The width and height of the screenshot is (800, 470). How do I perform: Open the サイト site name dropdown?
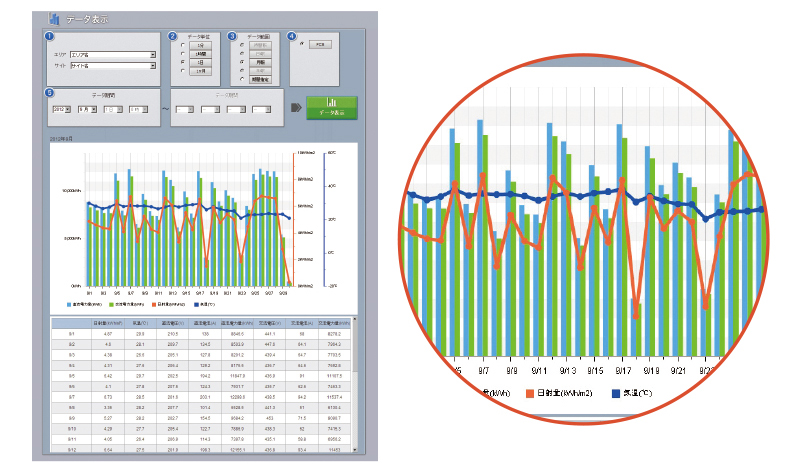coord(113,66)
